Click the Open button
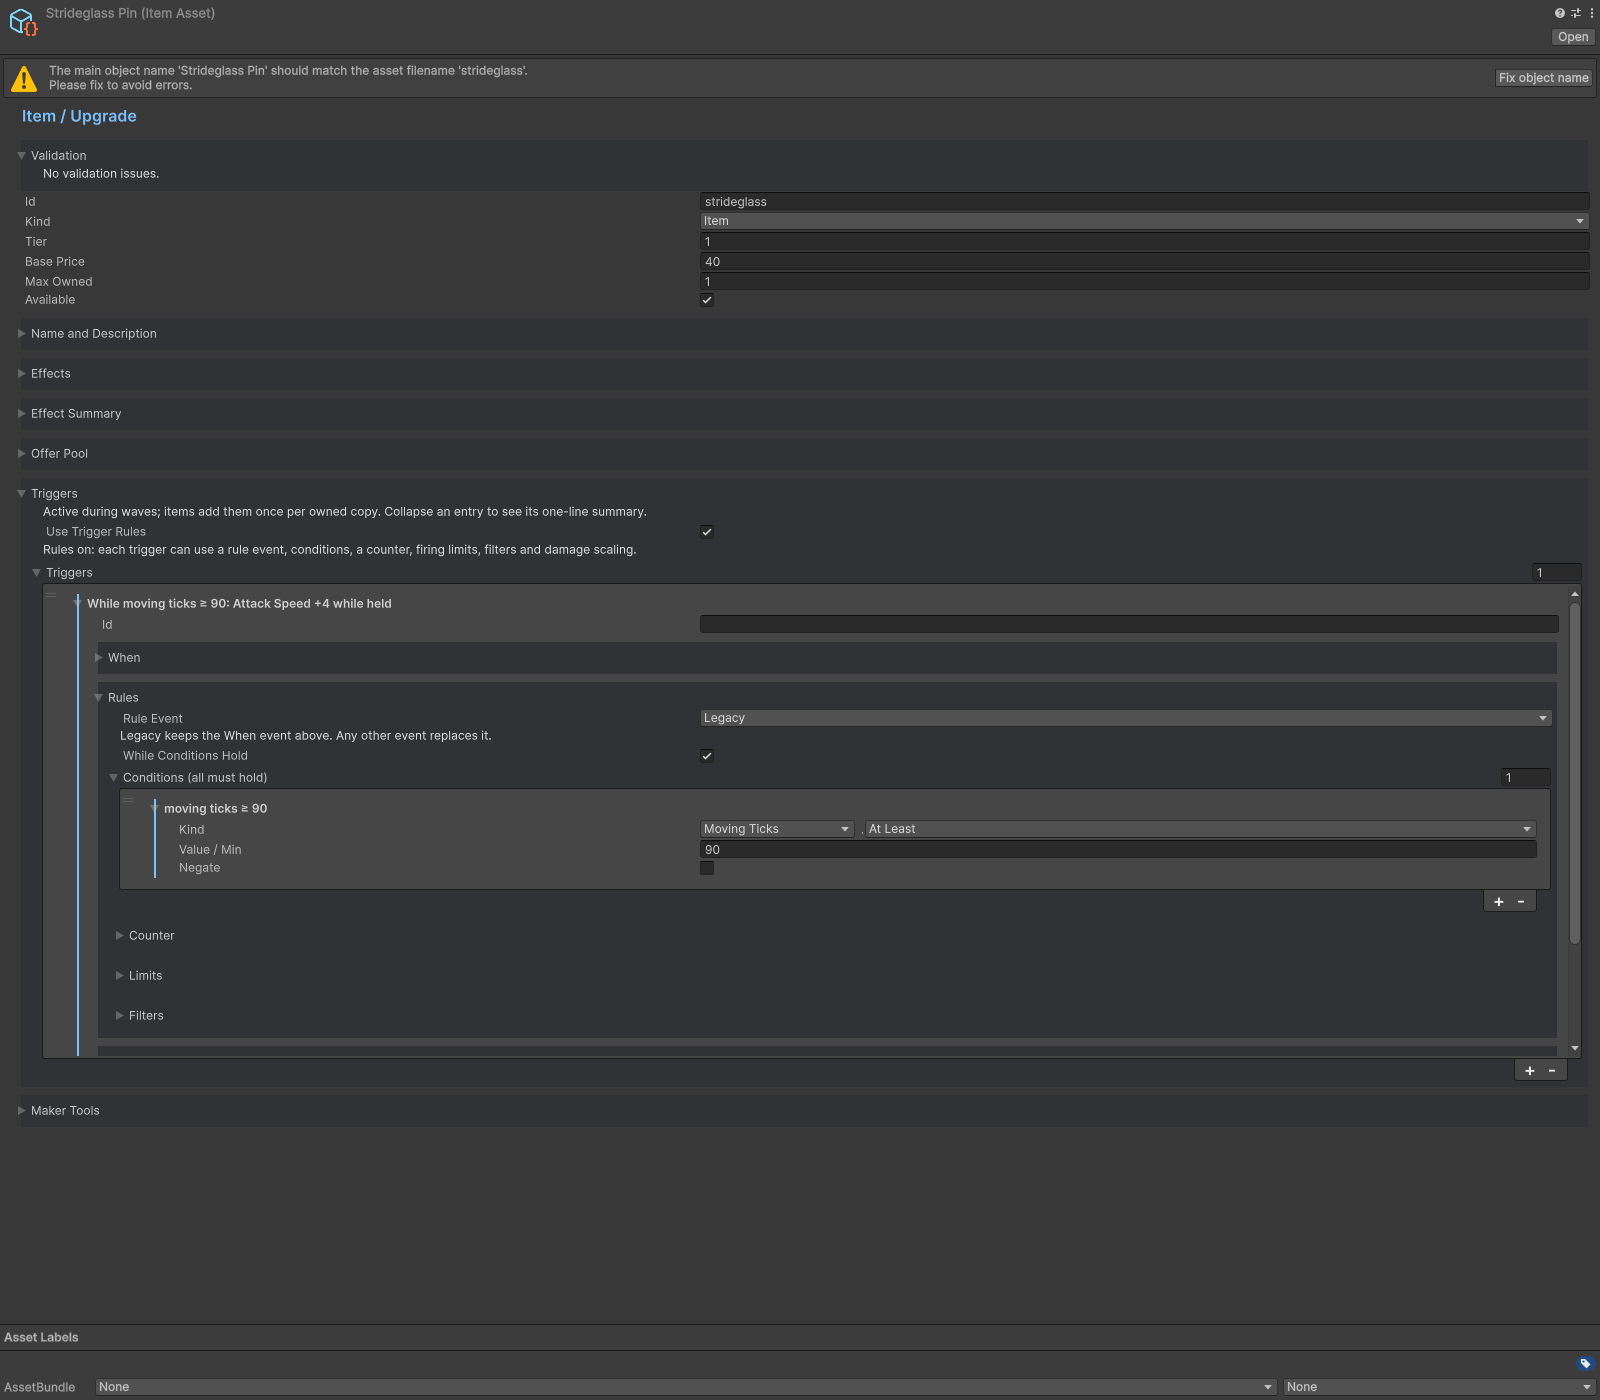This screenshot has height=1400, width=1600. [1572, 37]
